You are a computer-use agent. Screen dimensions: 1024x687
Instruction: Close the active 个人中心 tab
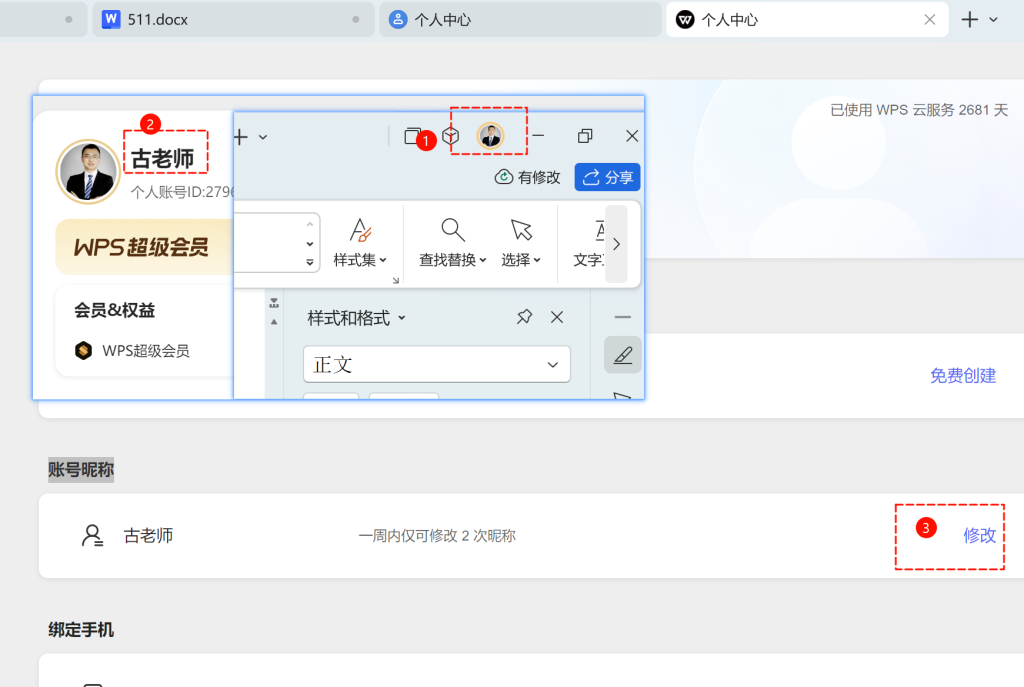pos(929,20)
